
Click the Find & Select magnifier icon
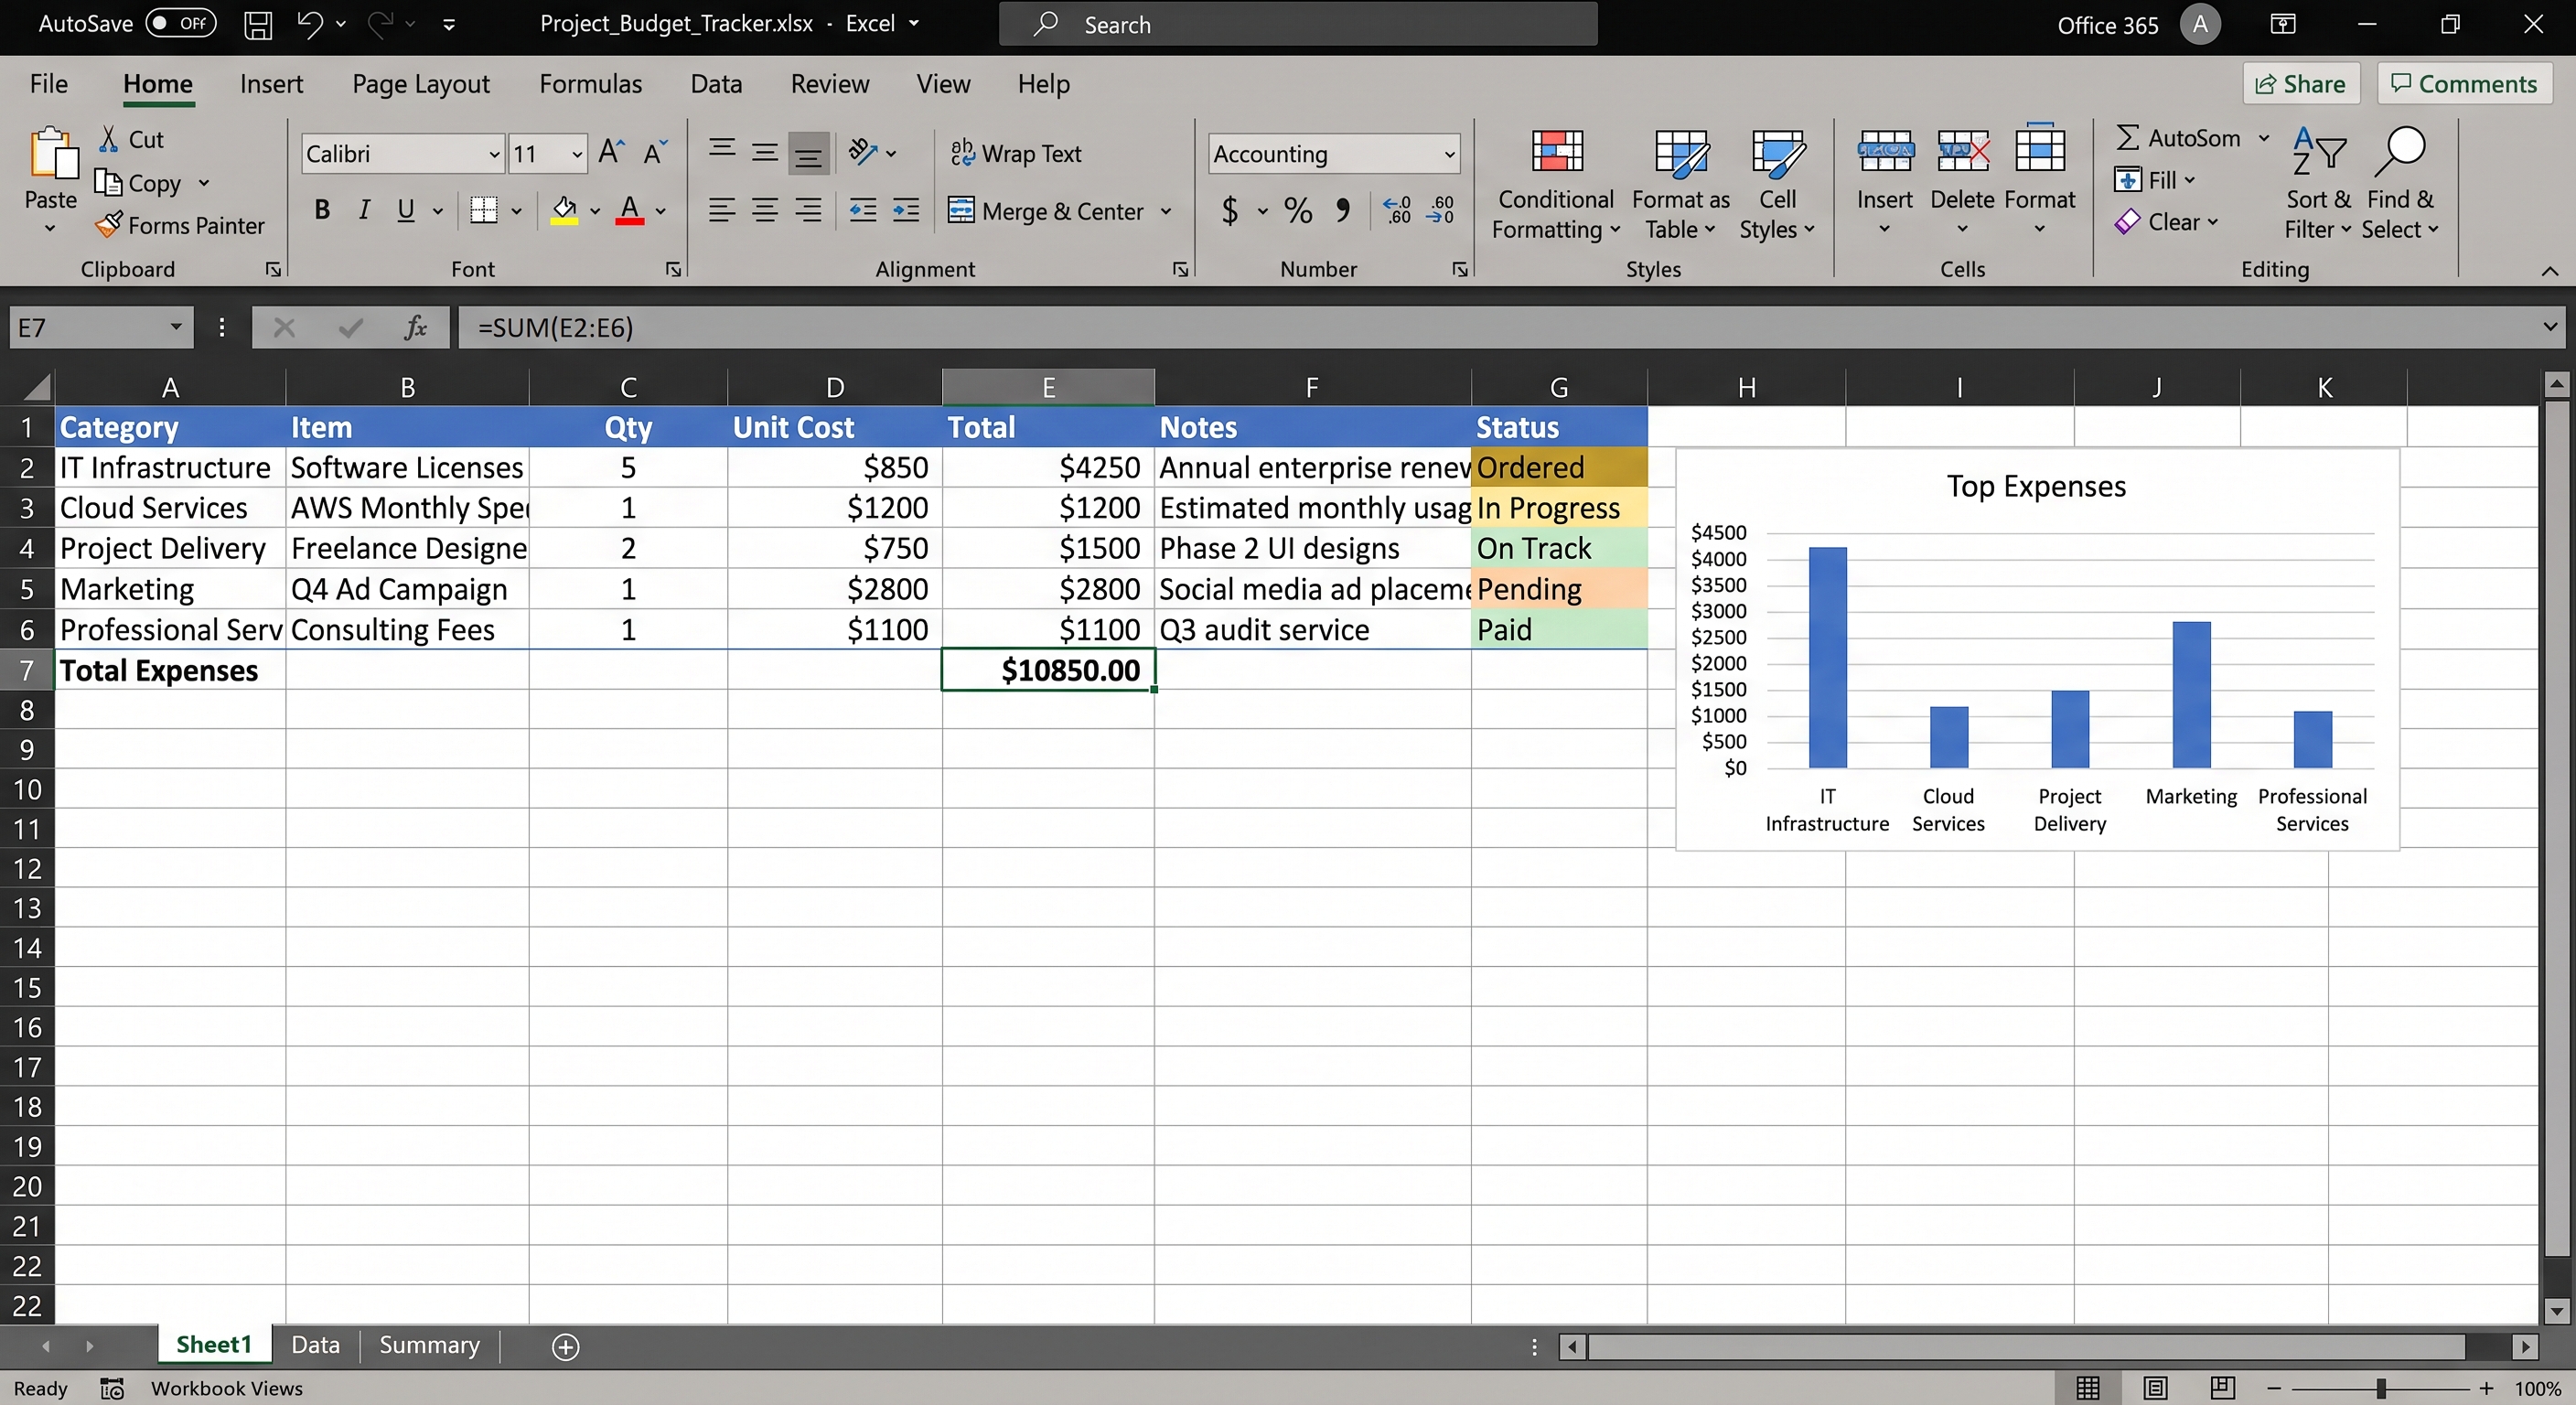[2400, 152]
